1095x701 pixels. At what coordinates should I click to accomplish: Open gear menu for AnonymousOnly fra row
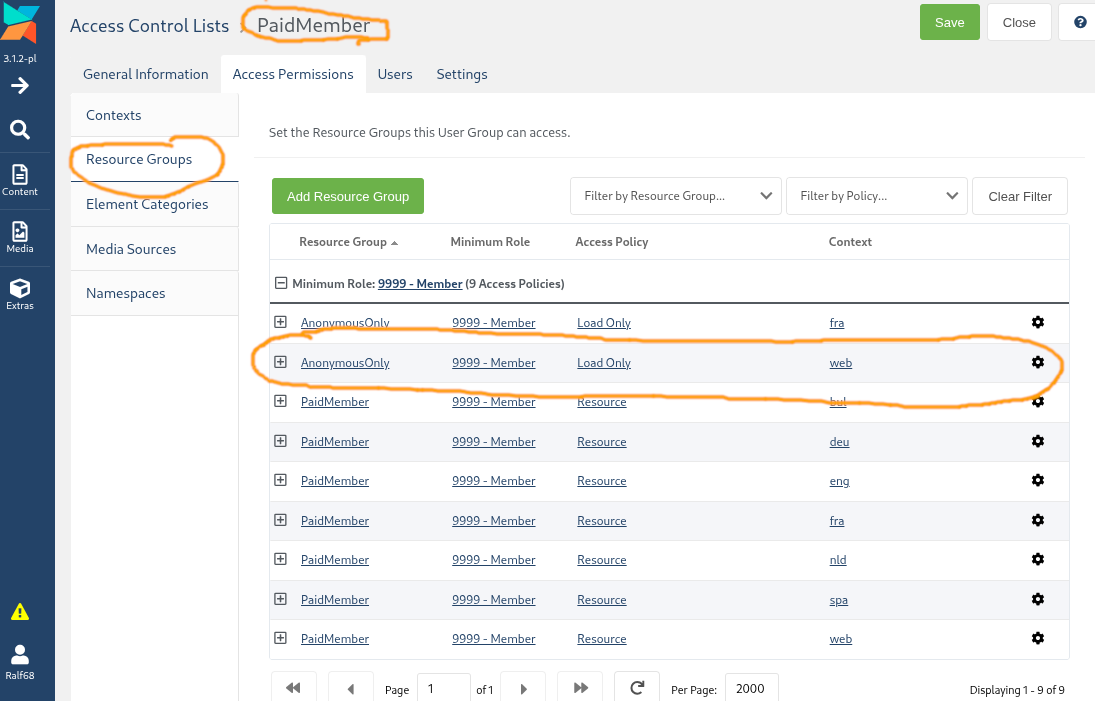(1038, 322)
